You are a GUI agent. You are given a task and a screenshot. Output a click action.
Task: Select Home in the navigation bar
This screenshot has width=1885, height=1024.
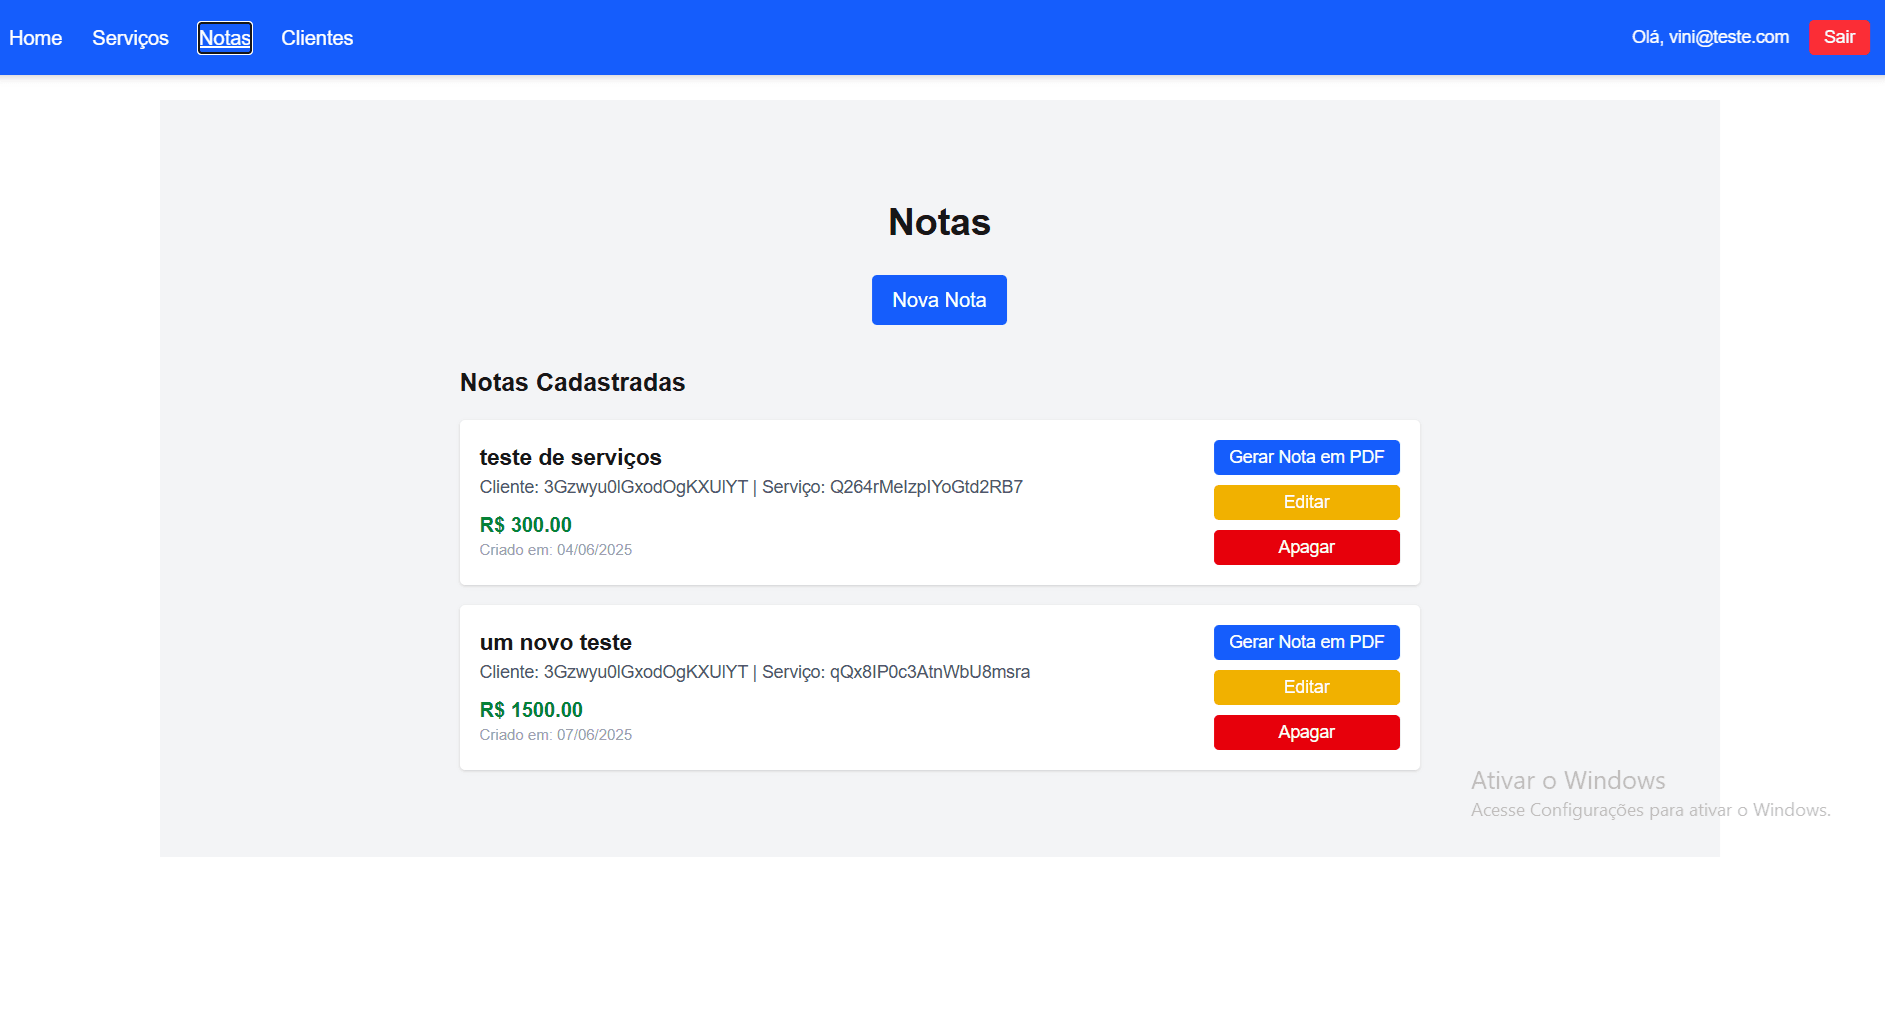click(x=35, y=38)
